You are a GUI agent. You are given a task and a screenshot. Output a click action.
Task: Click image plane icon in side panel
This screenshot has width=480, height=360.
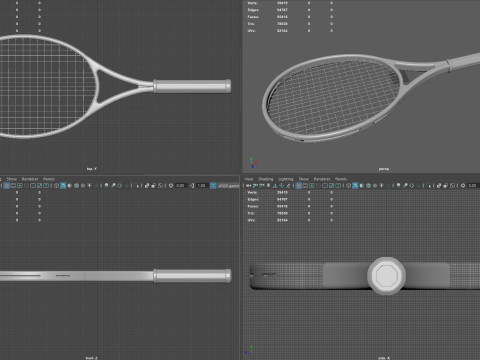[275, 185]
